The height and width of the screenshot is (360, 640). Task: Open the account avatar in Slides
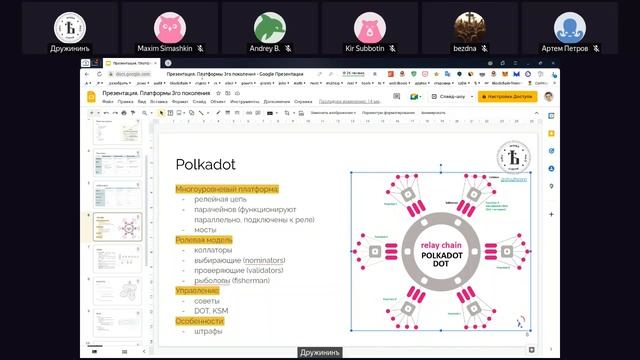(x=549, y=97)
